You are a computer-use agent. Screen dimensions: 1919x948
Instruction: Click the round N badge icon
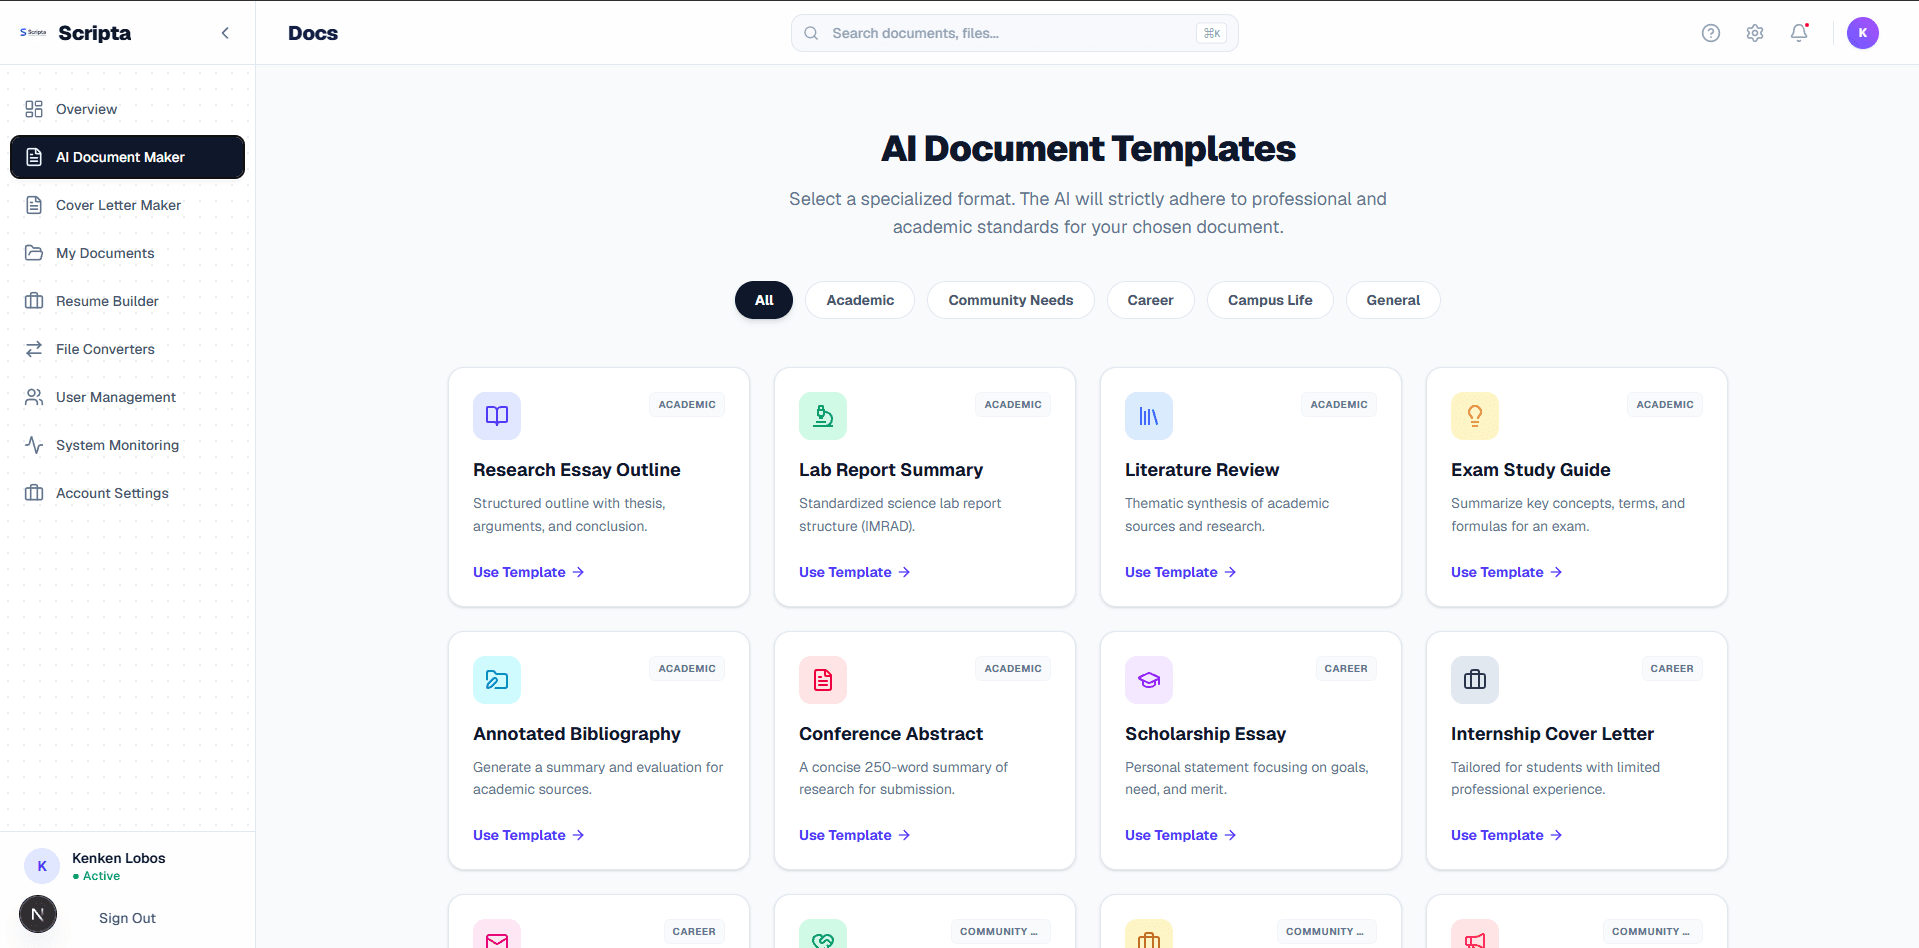[38, 914]
